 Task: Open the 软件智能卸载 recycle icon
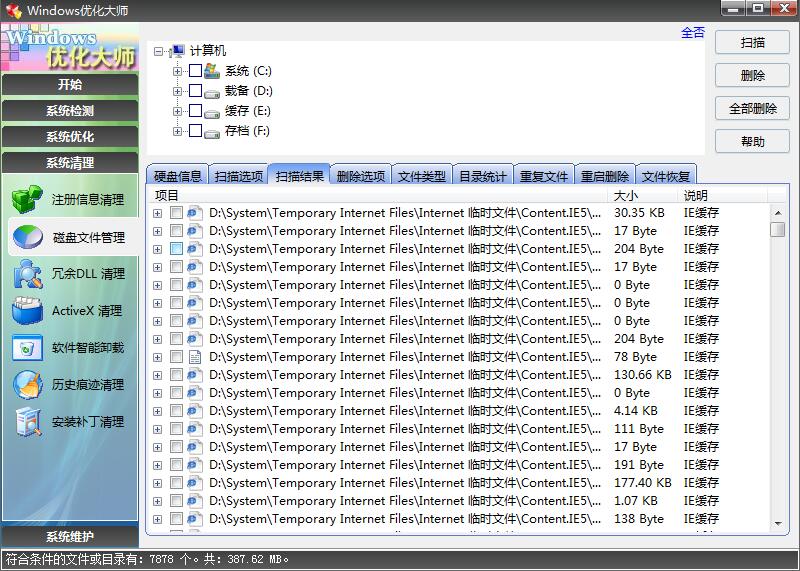point(27,348)
